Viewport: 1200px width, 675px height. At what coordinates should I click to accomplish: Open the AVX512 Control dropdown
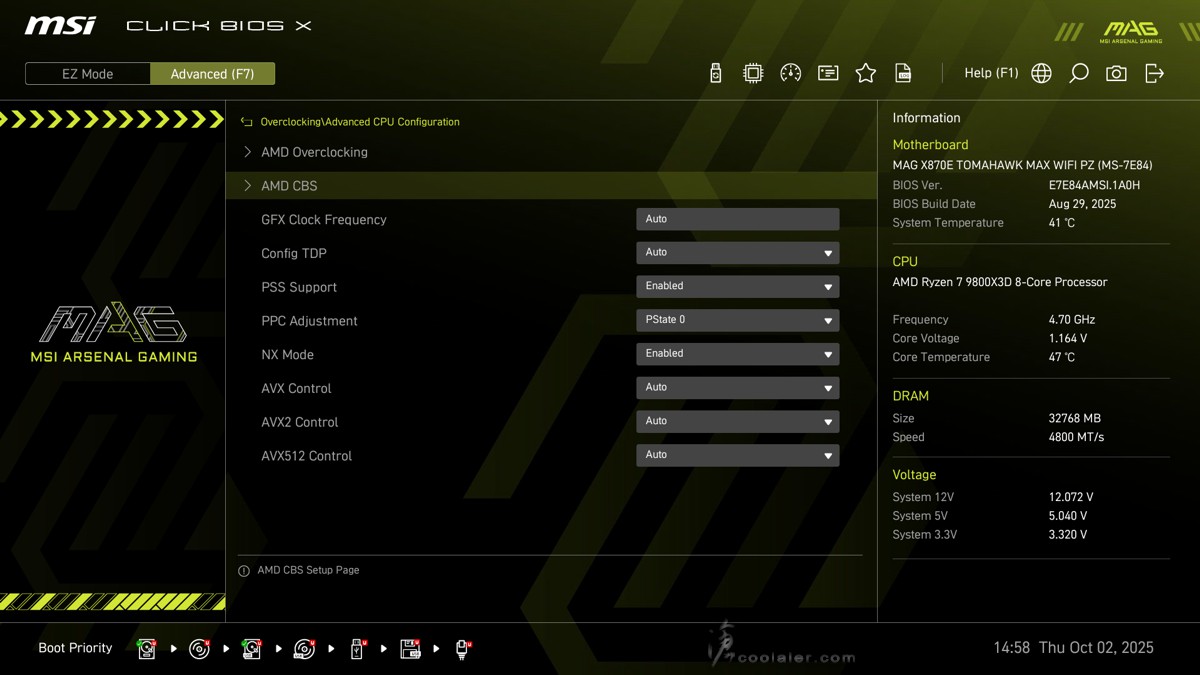(x=737, y=455)
